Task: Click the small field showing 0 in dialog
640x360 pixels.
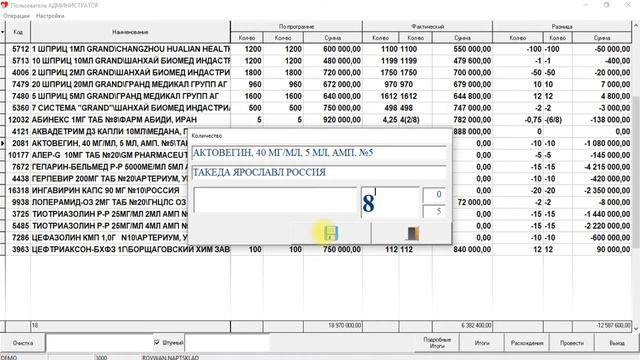Action: tap(434, 195)
